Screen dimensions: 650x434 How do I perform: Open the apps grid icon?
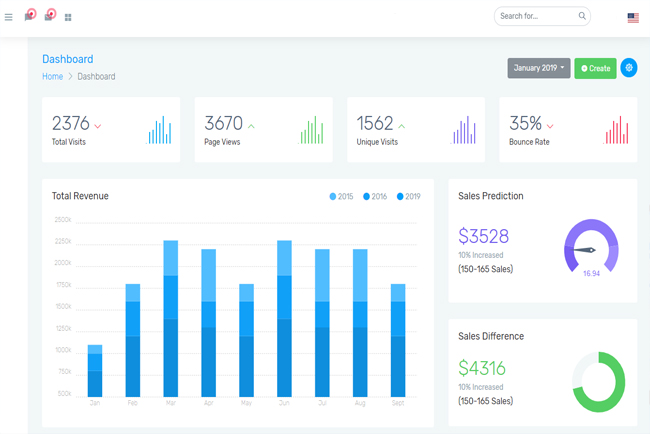pyautogui.click(x=68, y=17)
